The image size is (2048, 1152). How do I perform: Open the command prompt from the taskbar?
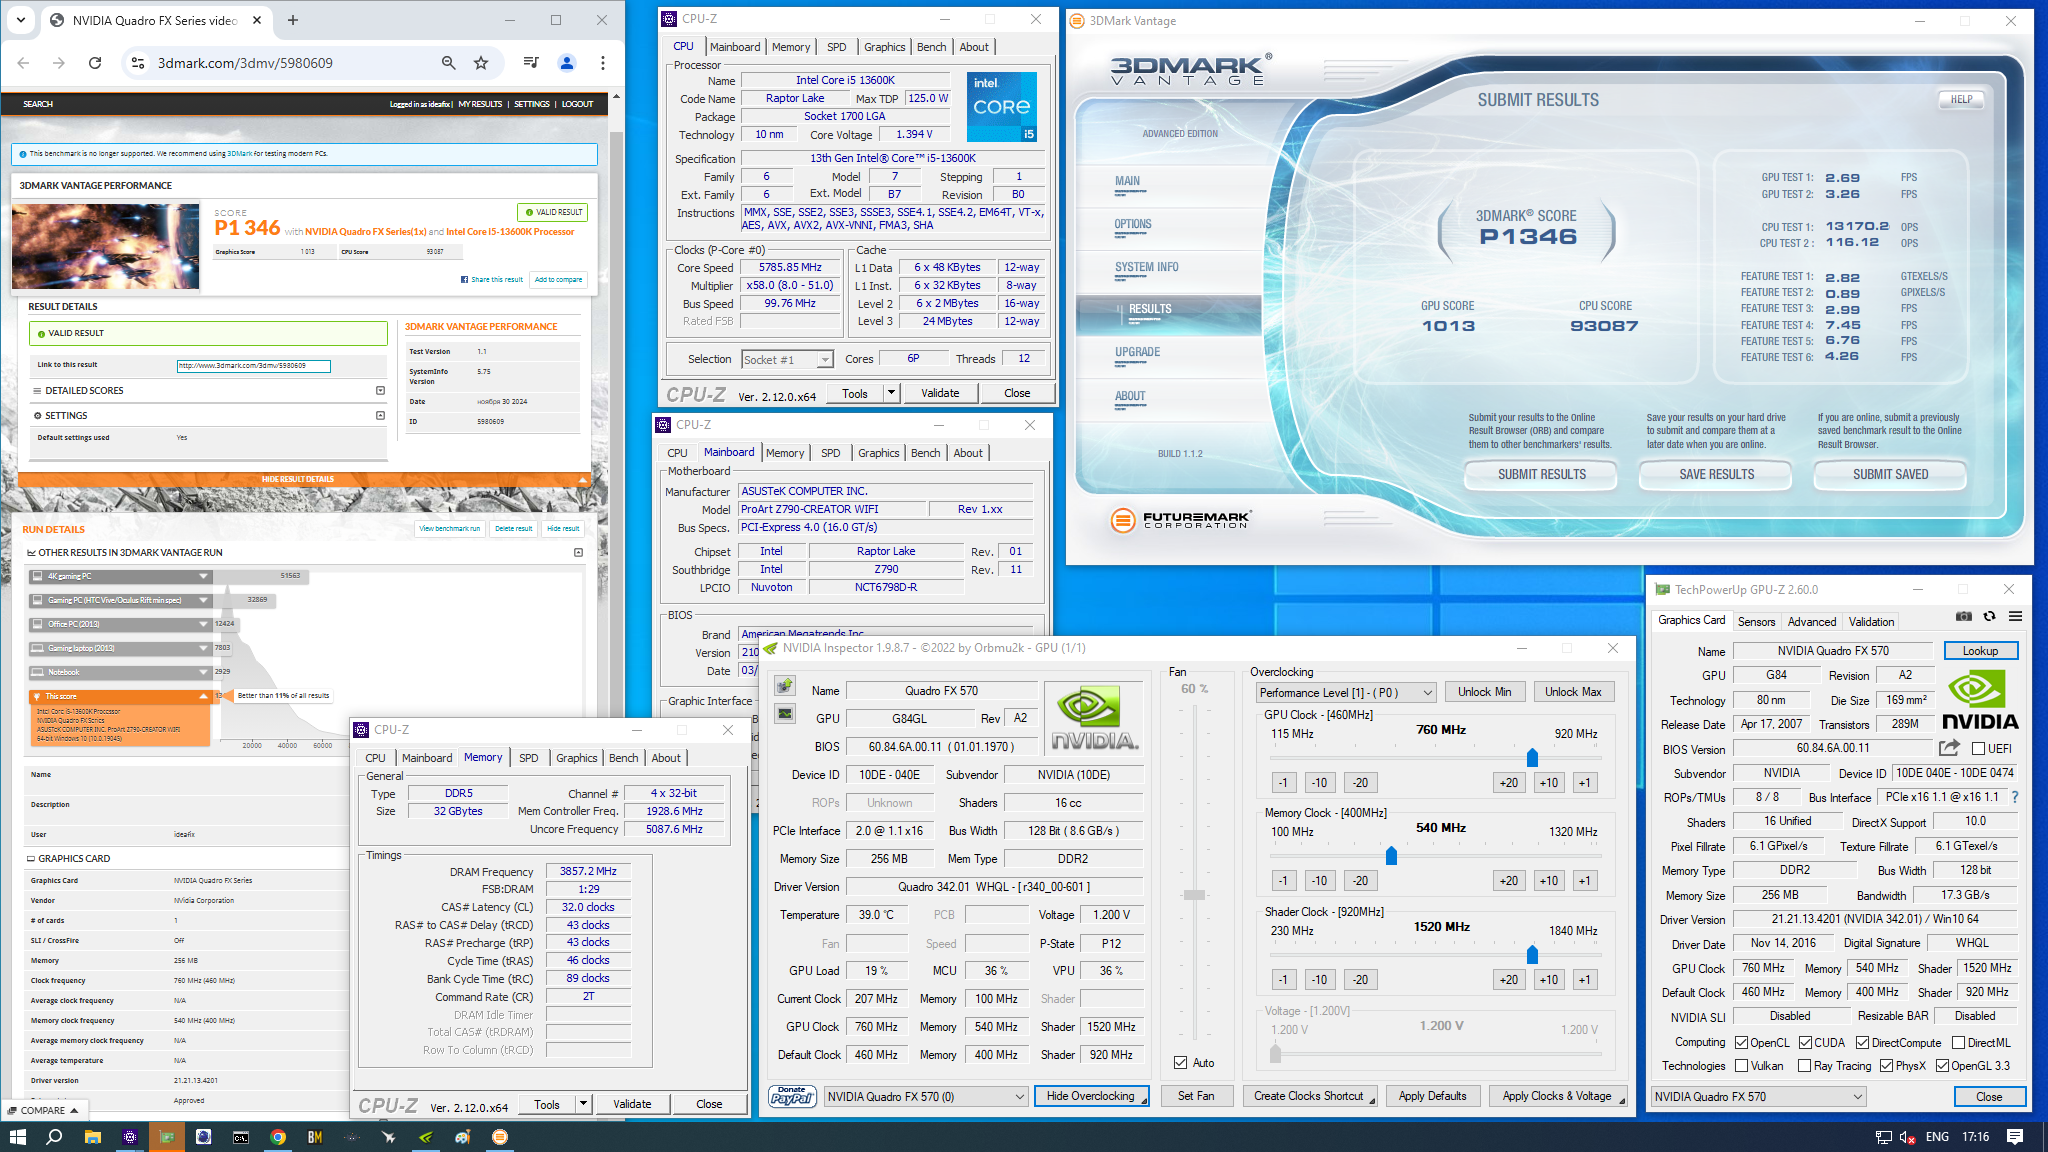241,1137
